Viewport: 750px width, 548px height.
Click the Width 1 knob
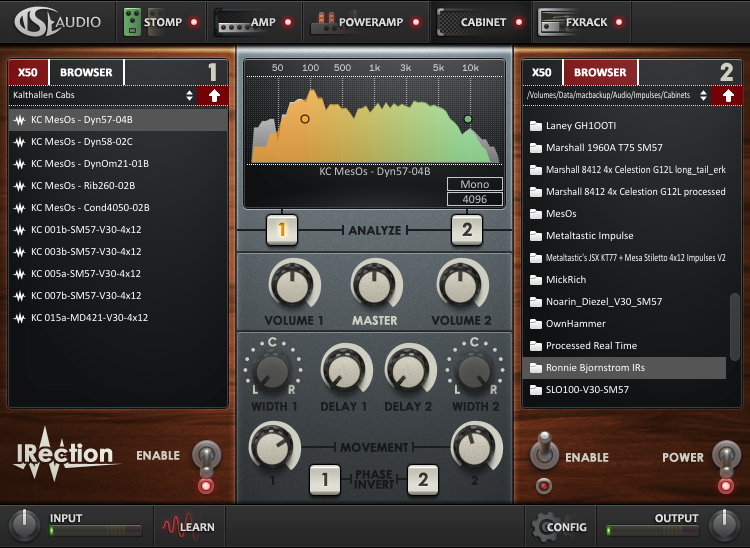pos(272,371)
